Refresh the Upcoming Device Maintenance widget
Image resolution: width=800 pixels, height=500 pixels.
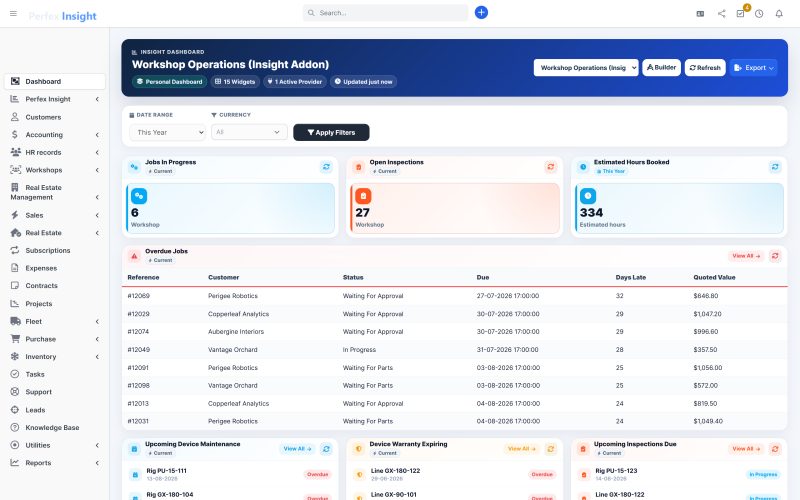point(326,448)
